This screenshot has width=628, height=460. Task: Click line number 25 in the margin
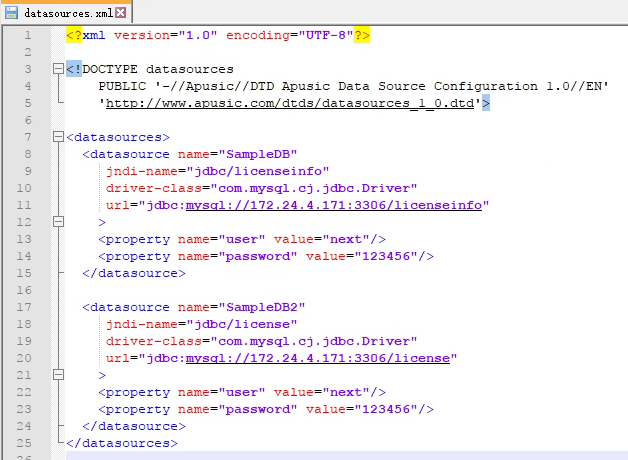[25, 443]
